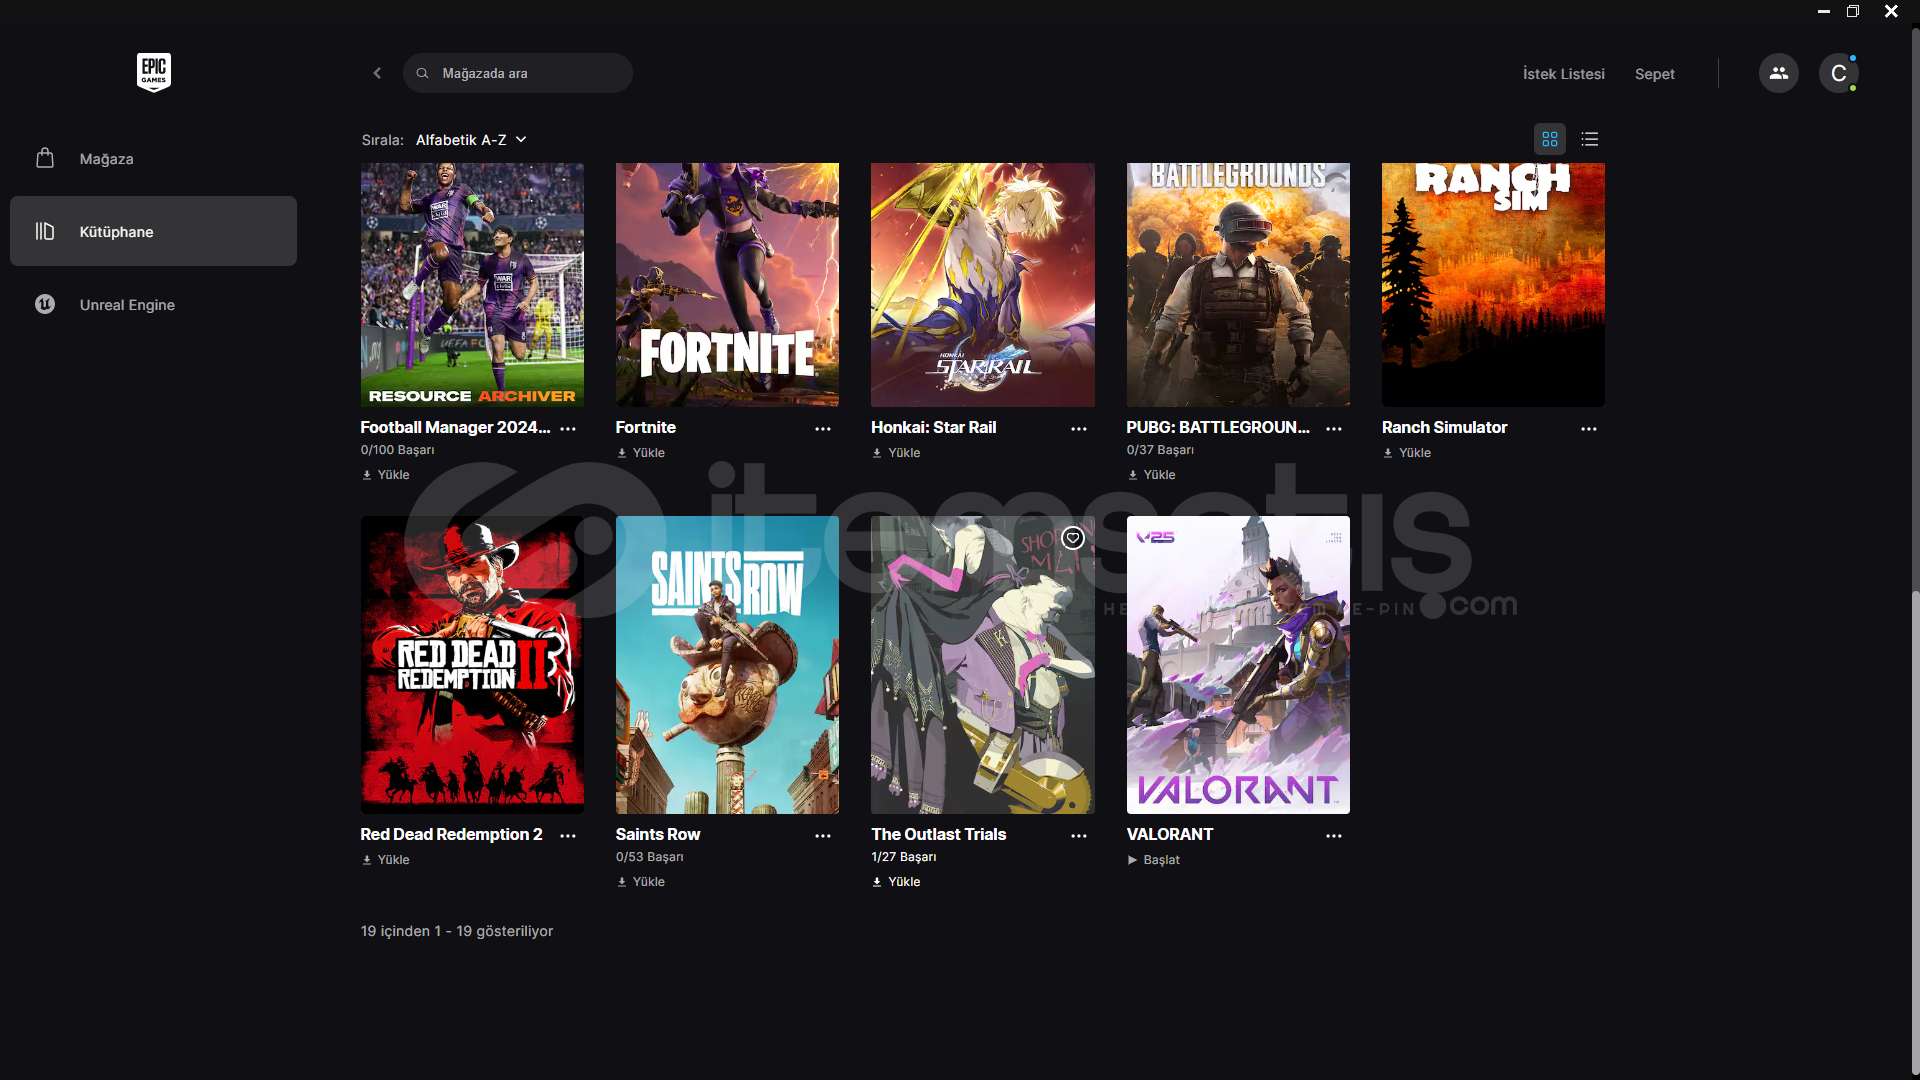Image resolution: width=1920 pixels, height=1080 pixels.
Task: Click Yükle under Honkai: Star Rail
Action: tap(896, 453)
